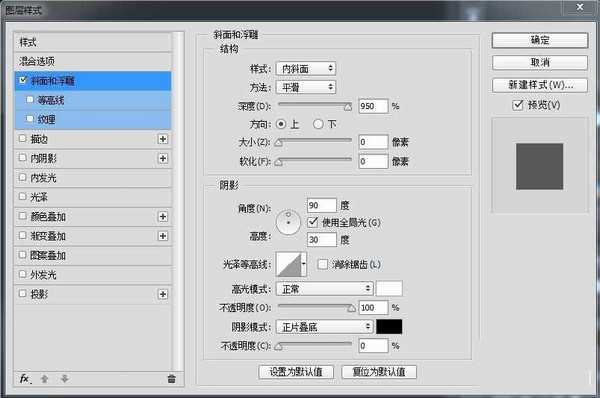600x398 pixels.
Task: Enable the 等高线 checkbox
Action: click(30, 100)
